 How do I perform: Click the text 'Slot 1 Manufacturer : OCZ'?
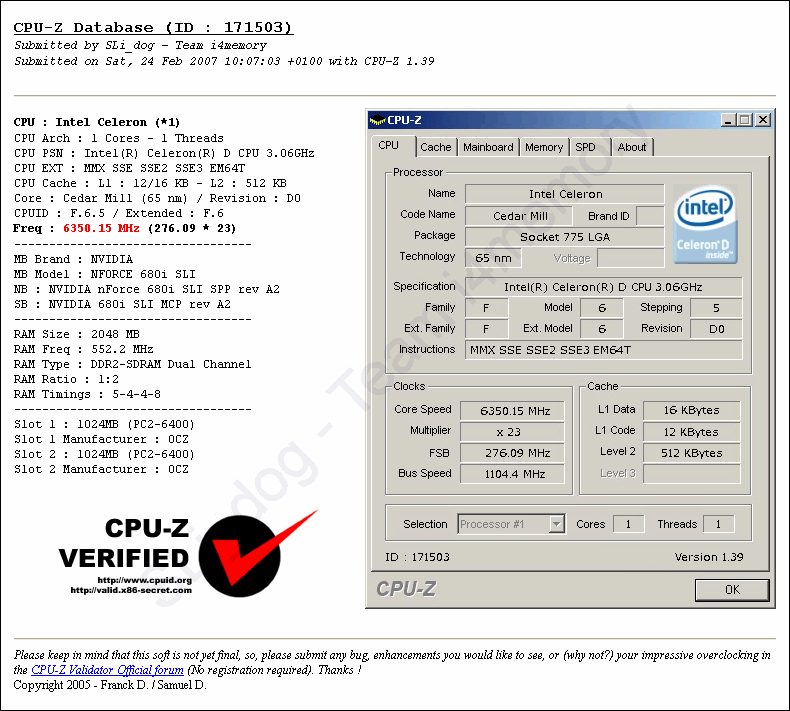coord(101,439)
